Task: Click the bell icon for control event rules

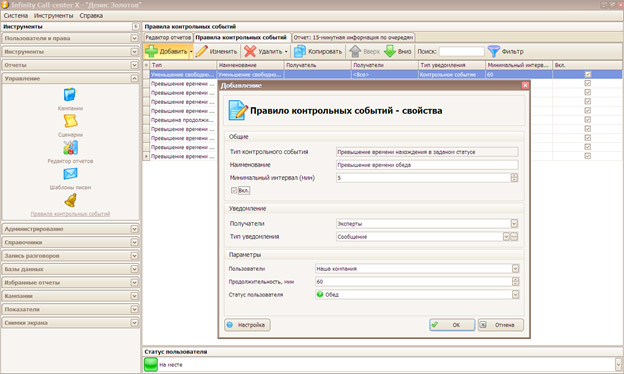Action: click(x=70, y=200)
